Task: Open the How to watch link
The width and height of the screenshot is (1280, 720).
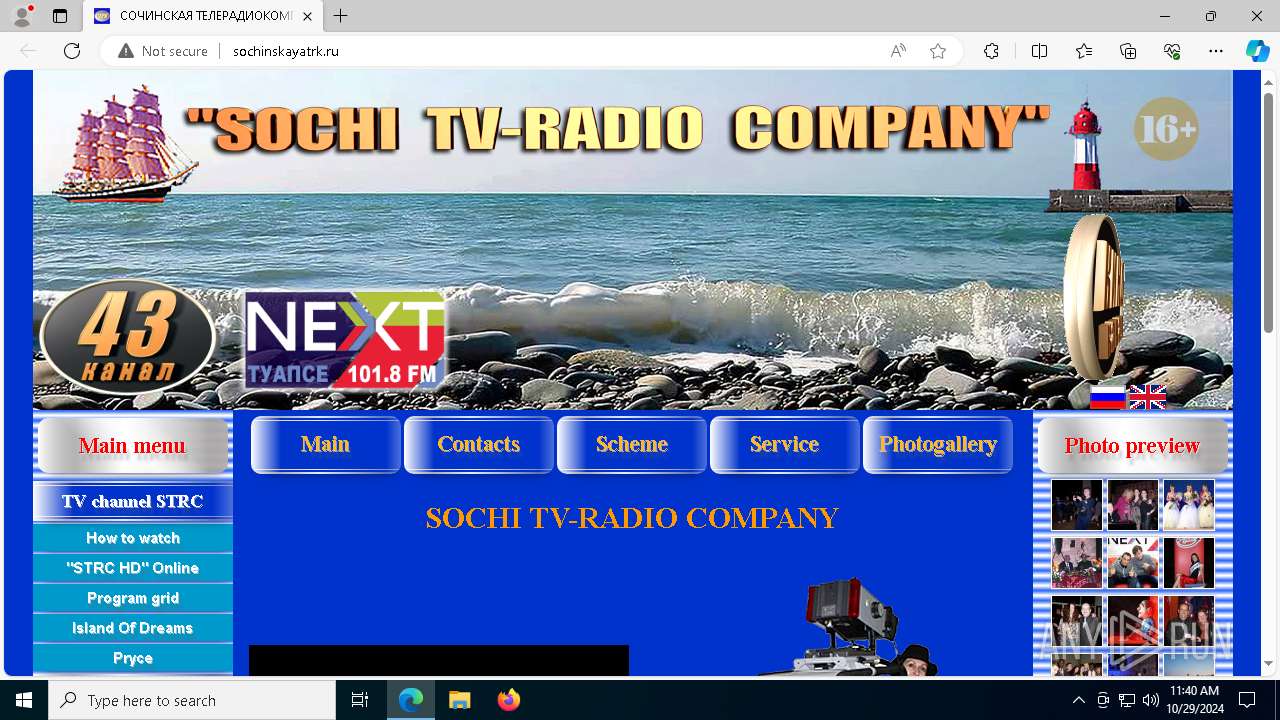Action: click(x=133, y=538)
